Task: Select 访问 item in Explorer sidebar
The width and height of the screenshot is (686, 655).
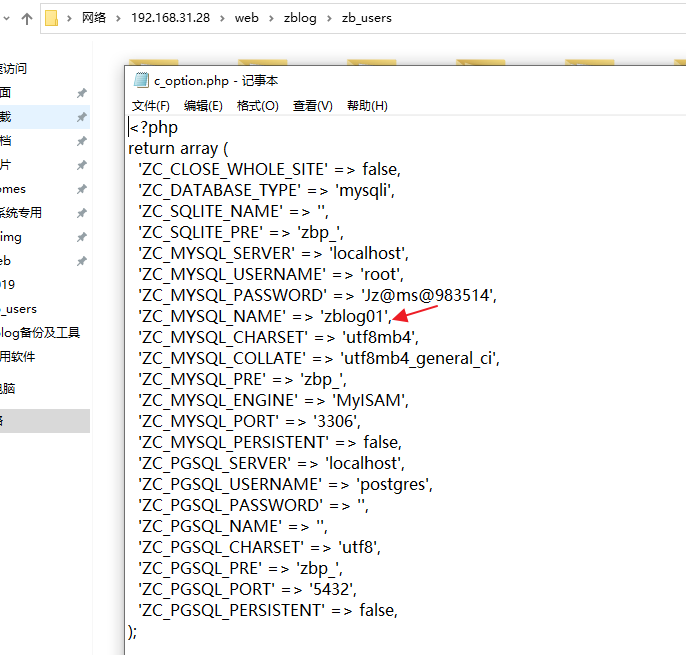Action: [x=13, y=68]
